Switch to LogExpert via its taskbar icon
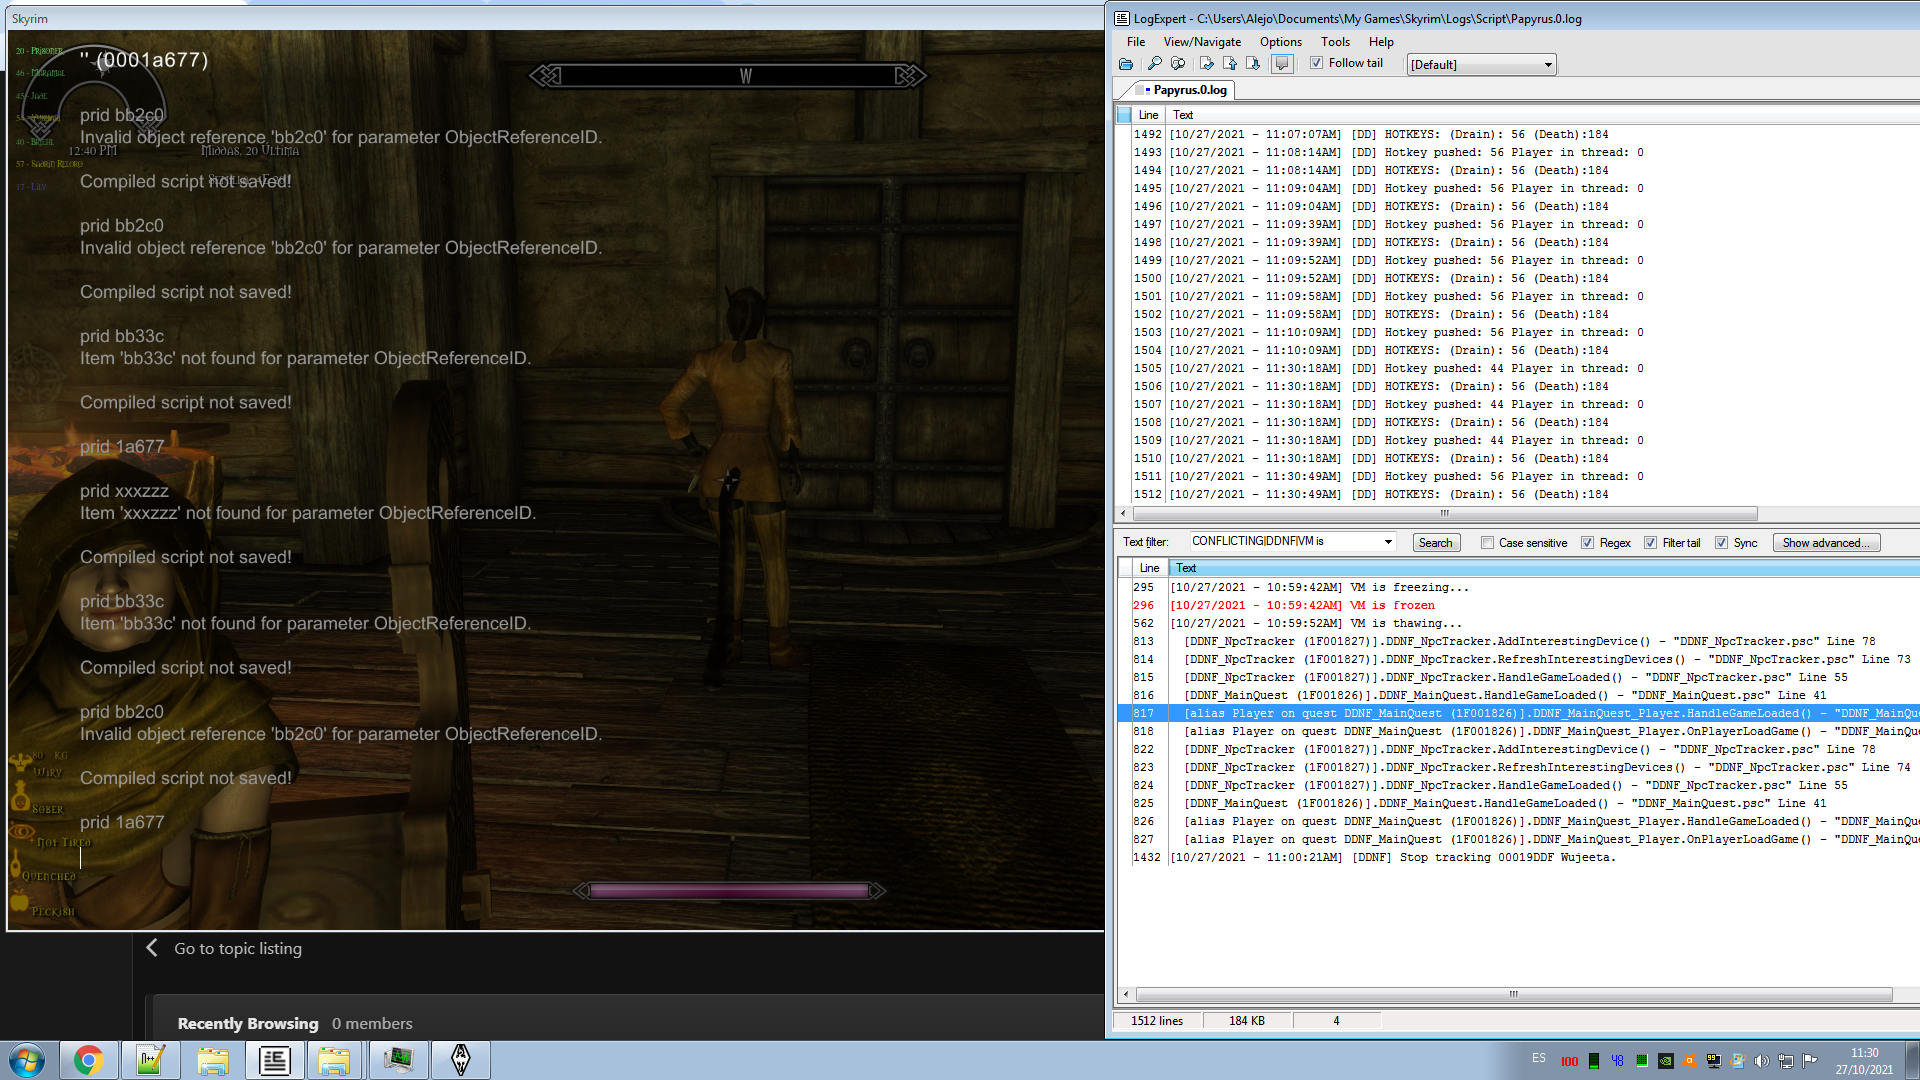The image size is (1920, 1080). coord(274,1060)
